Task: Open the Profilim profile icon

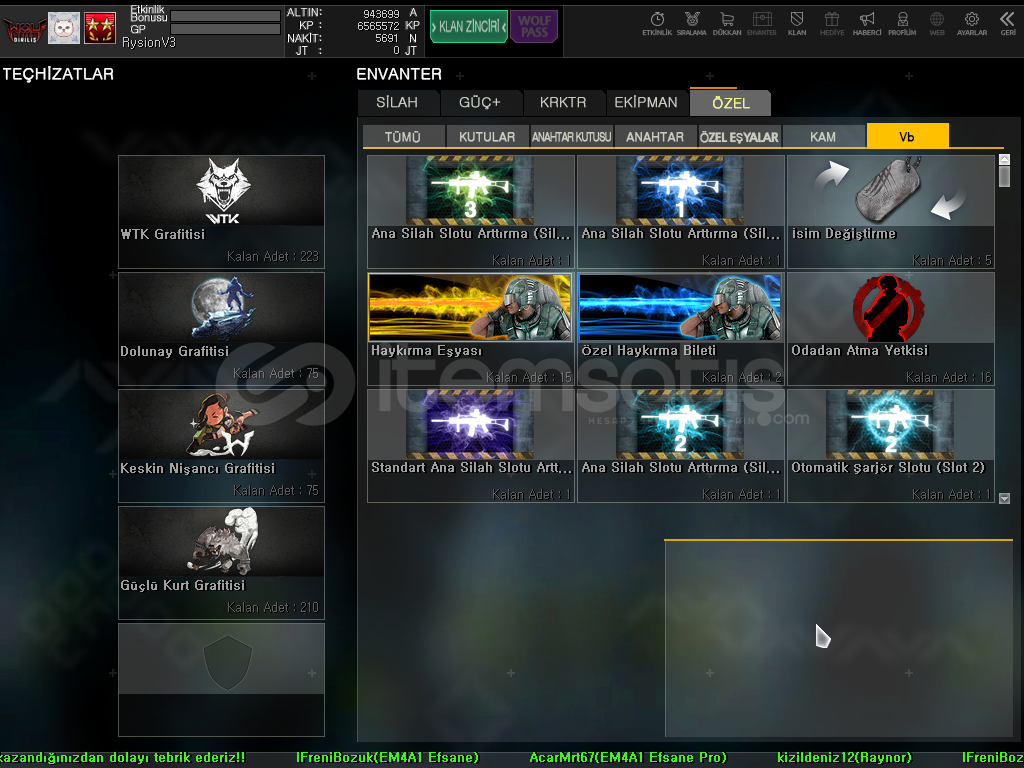Action: tap(902, 23)
